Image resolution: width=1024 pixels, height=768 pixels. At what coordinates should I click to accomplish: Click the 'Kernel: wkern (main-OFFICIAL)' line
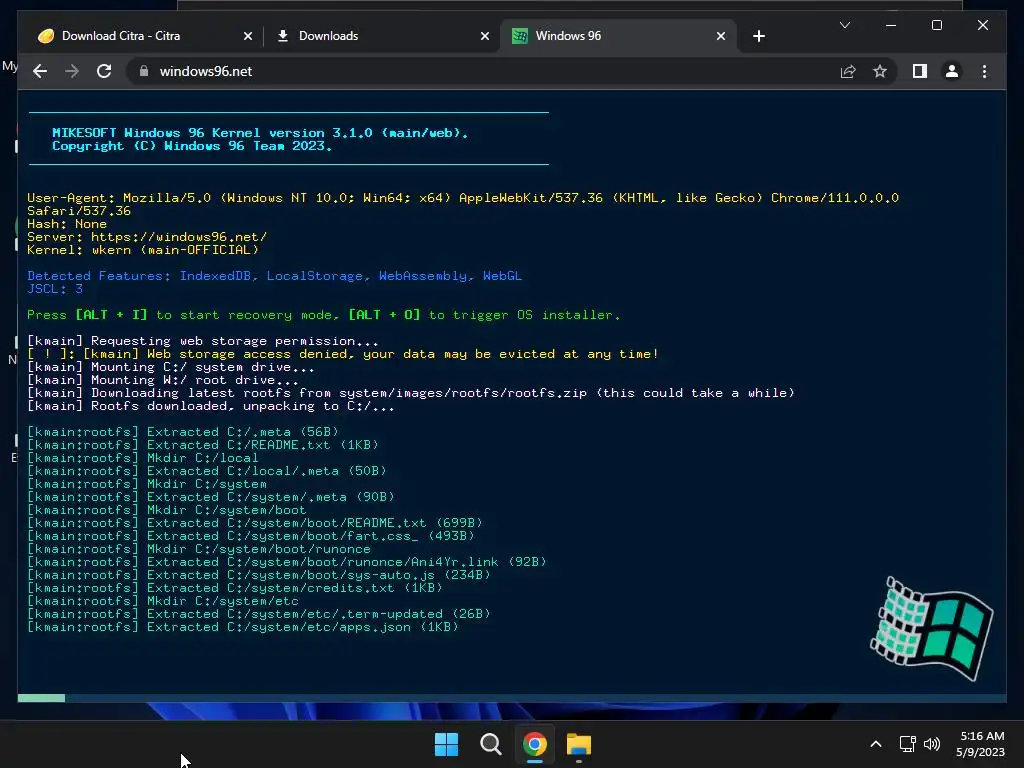pos(143,249)
